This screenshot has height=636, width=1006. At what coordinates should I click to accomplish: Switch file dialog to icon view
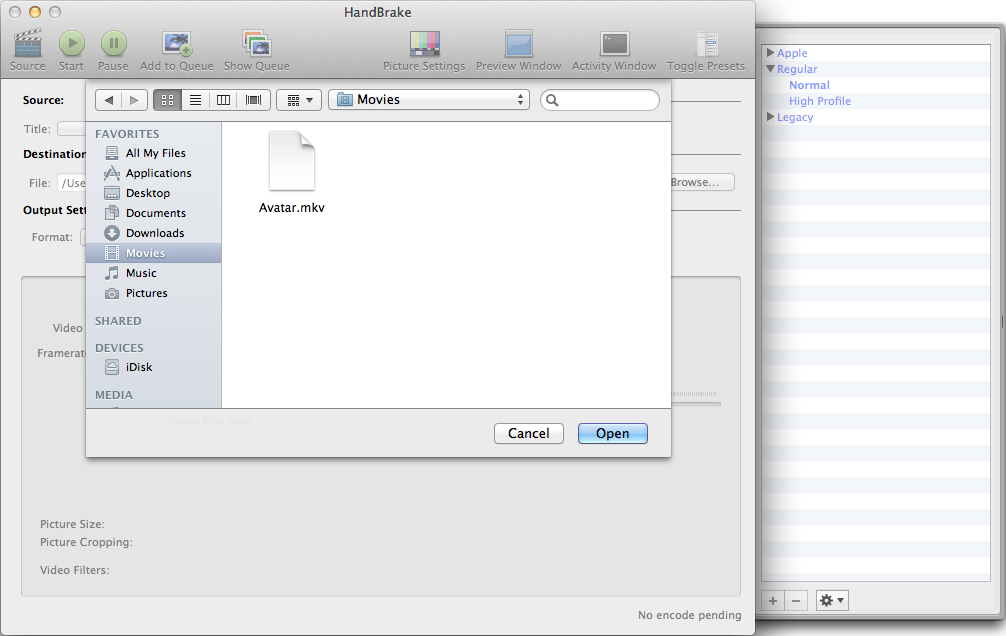(167, 100)
